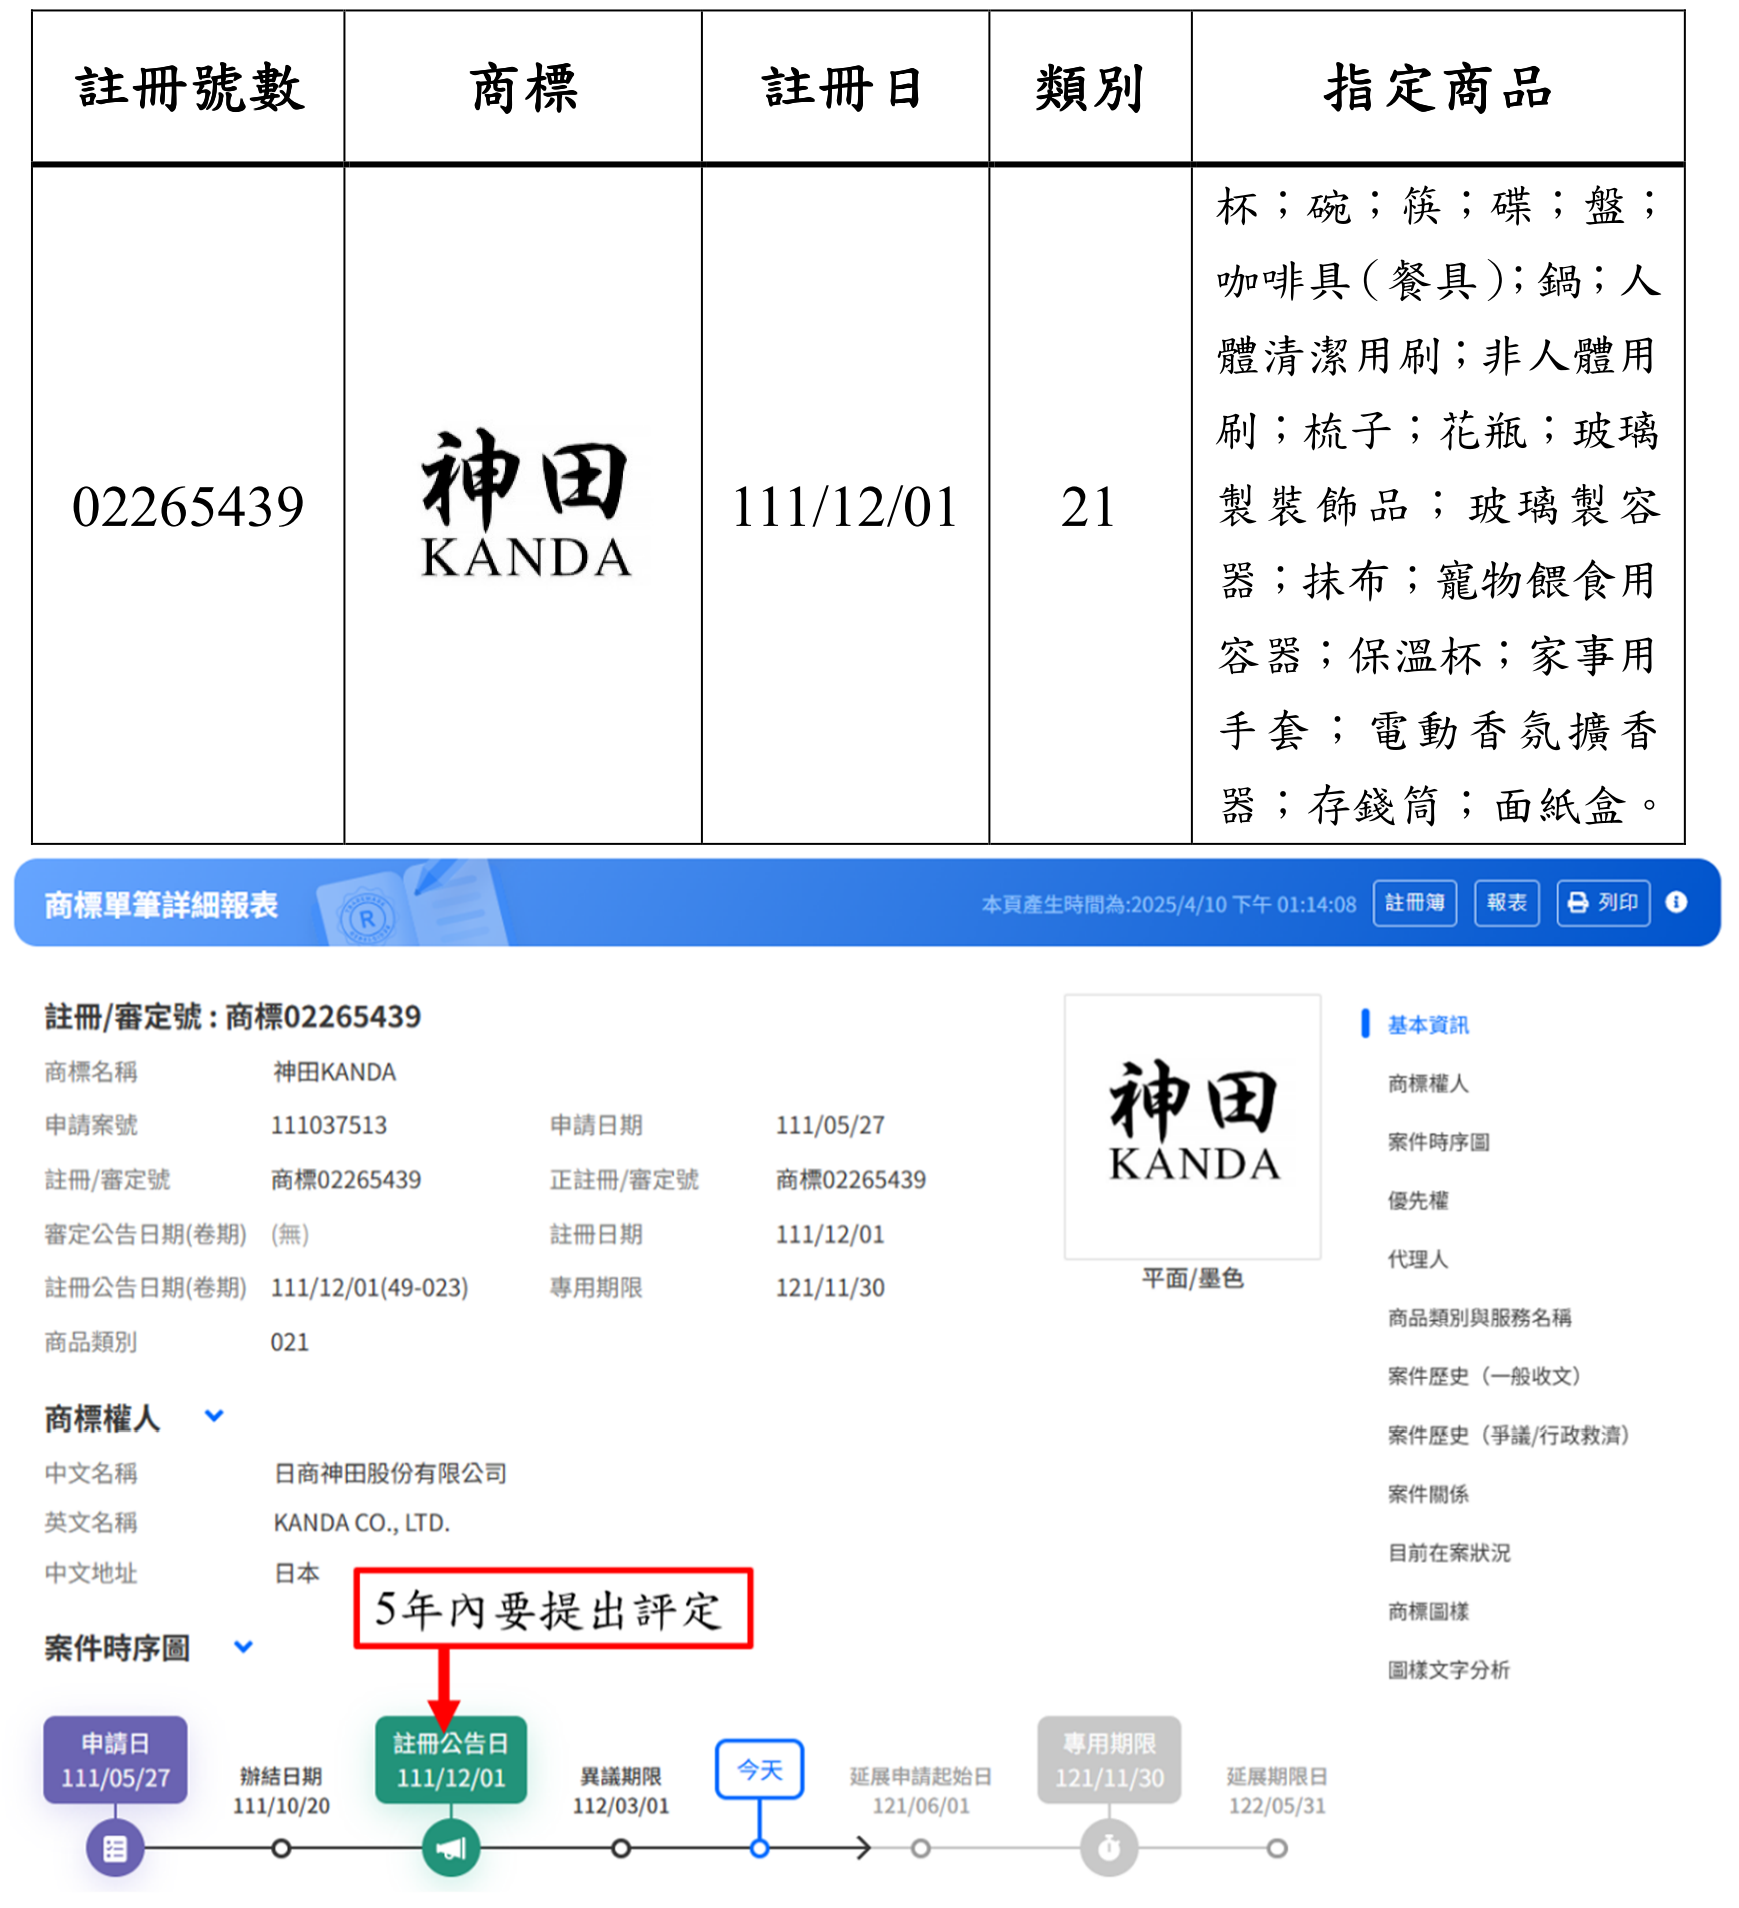Open 案件歷史（一般收文） navigation link

tap(1484, 1376)
